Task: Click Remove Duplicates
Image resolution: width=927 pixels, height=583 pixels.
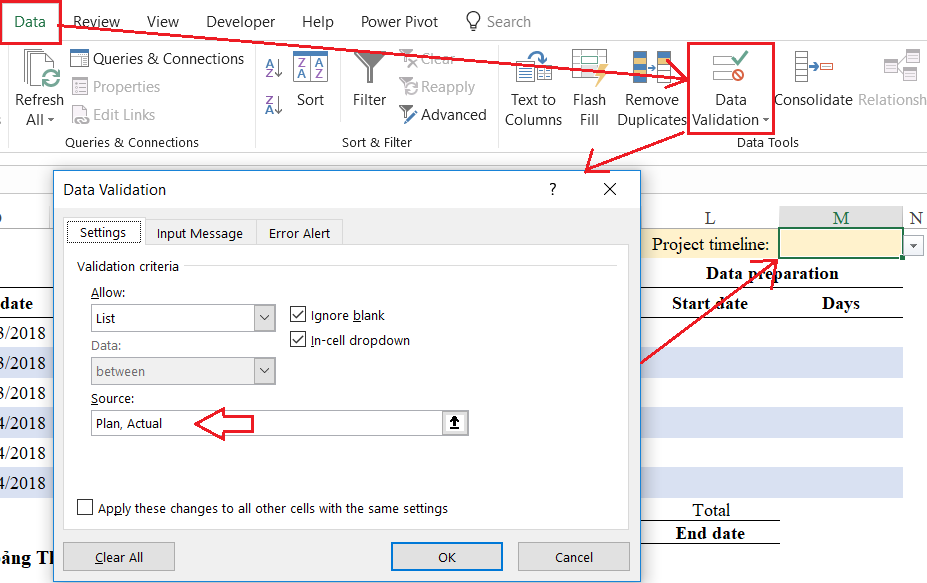Action: [x=652, y=89]
